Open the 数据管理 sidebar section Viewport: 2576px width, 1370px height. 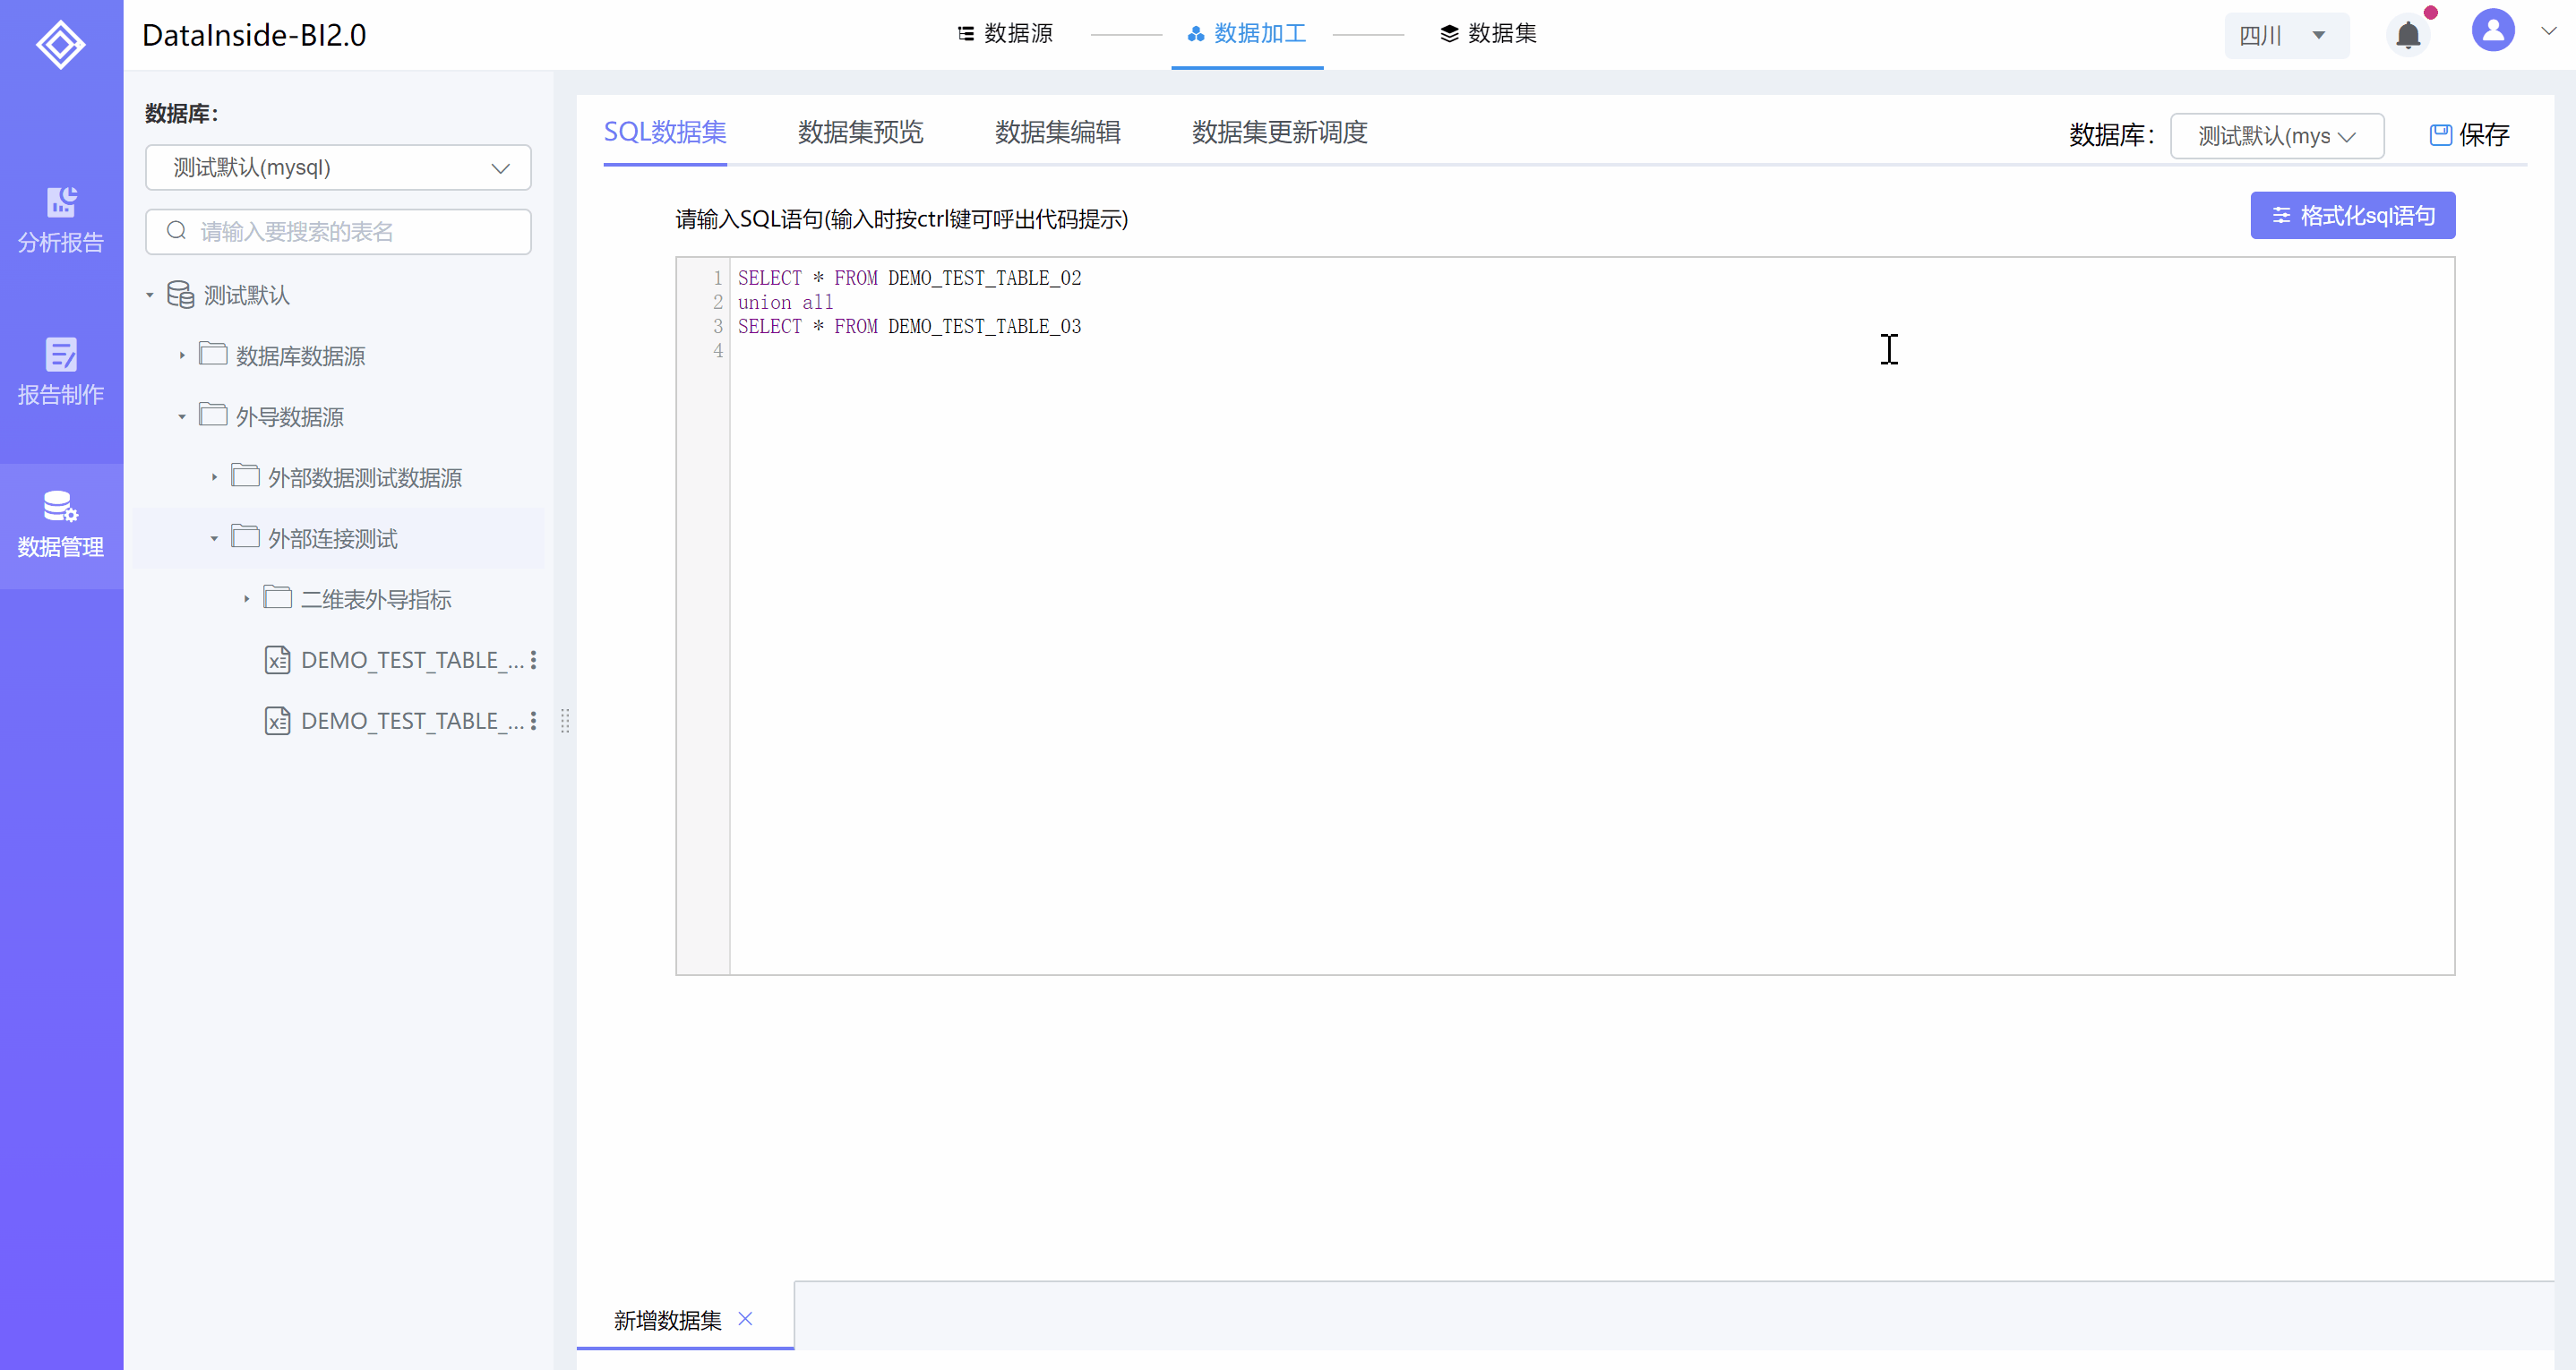click(x=61, y=524)
